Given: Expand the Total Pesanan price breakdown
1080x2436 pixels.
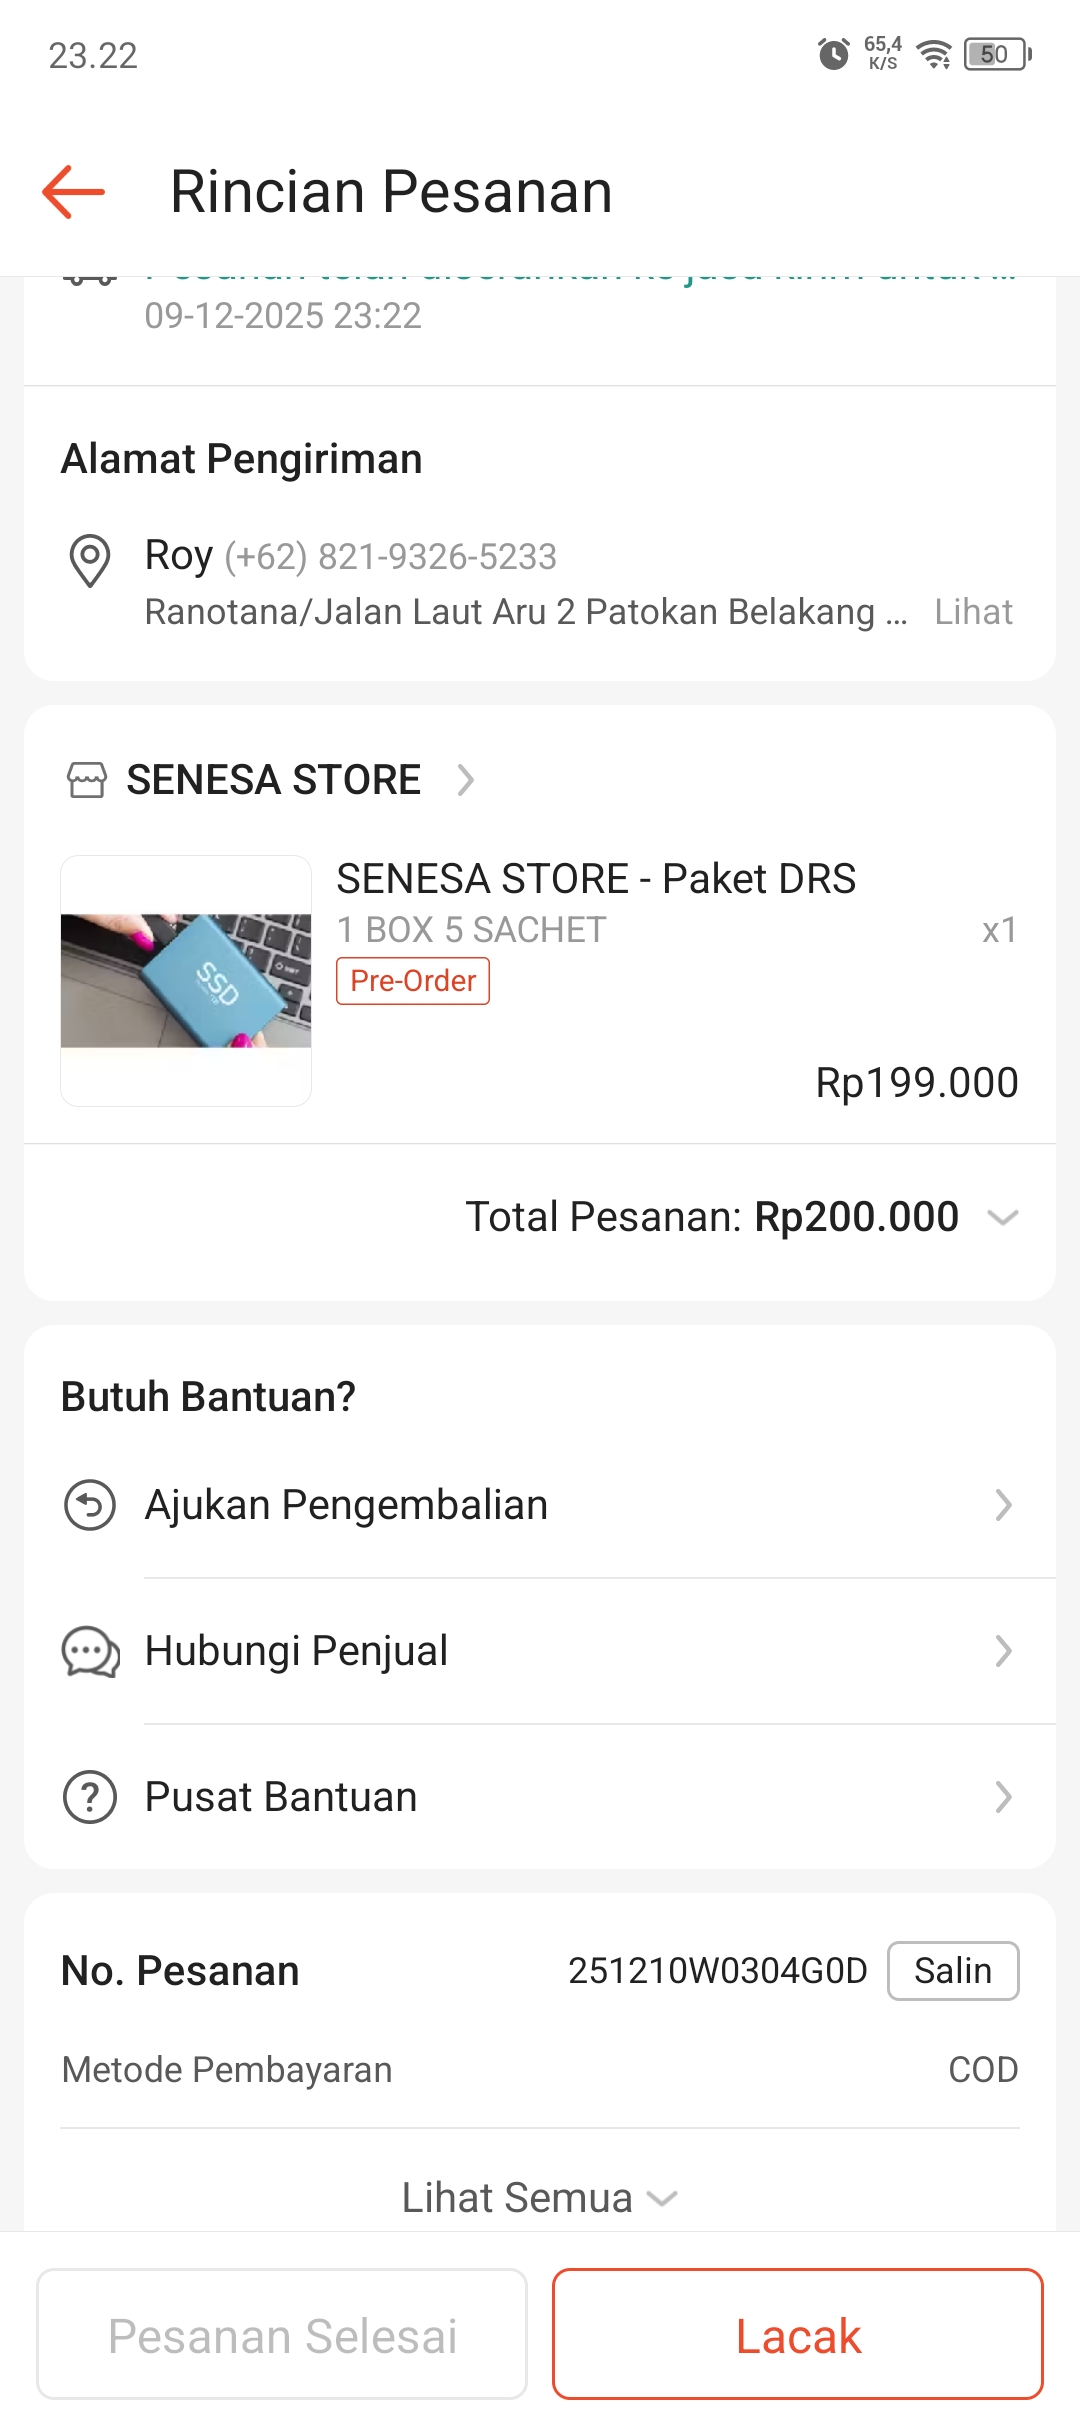Looking at the screenshot, I should (1002, 1217).
